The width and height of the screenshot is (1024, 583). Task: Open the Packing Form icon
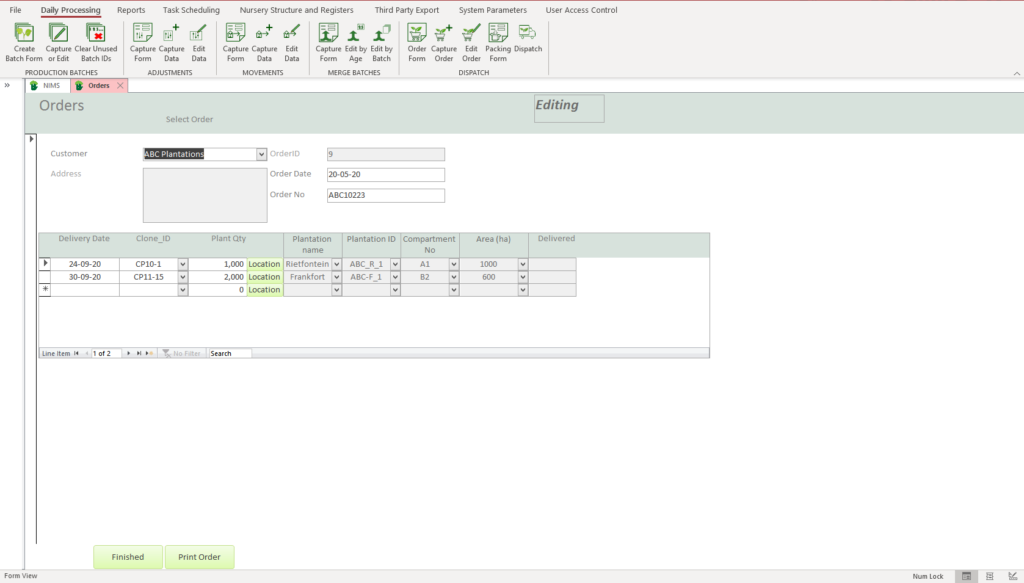(498, 42)
